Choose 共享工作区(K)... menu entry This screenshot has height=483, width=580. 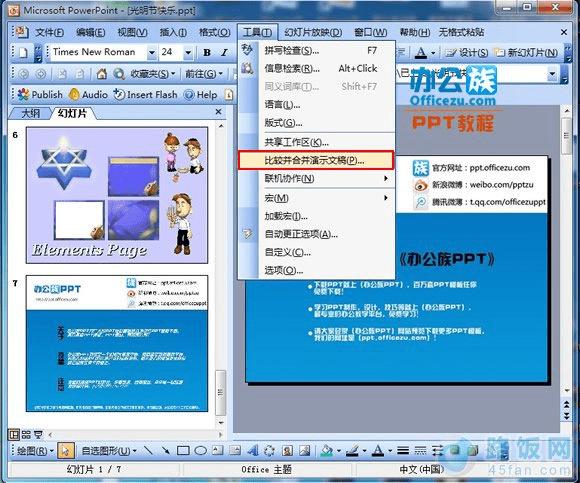click(x=317, y=142)
